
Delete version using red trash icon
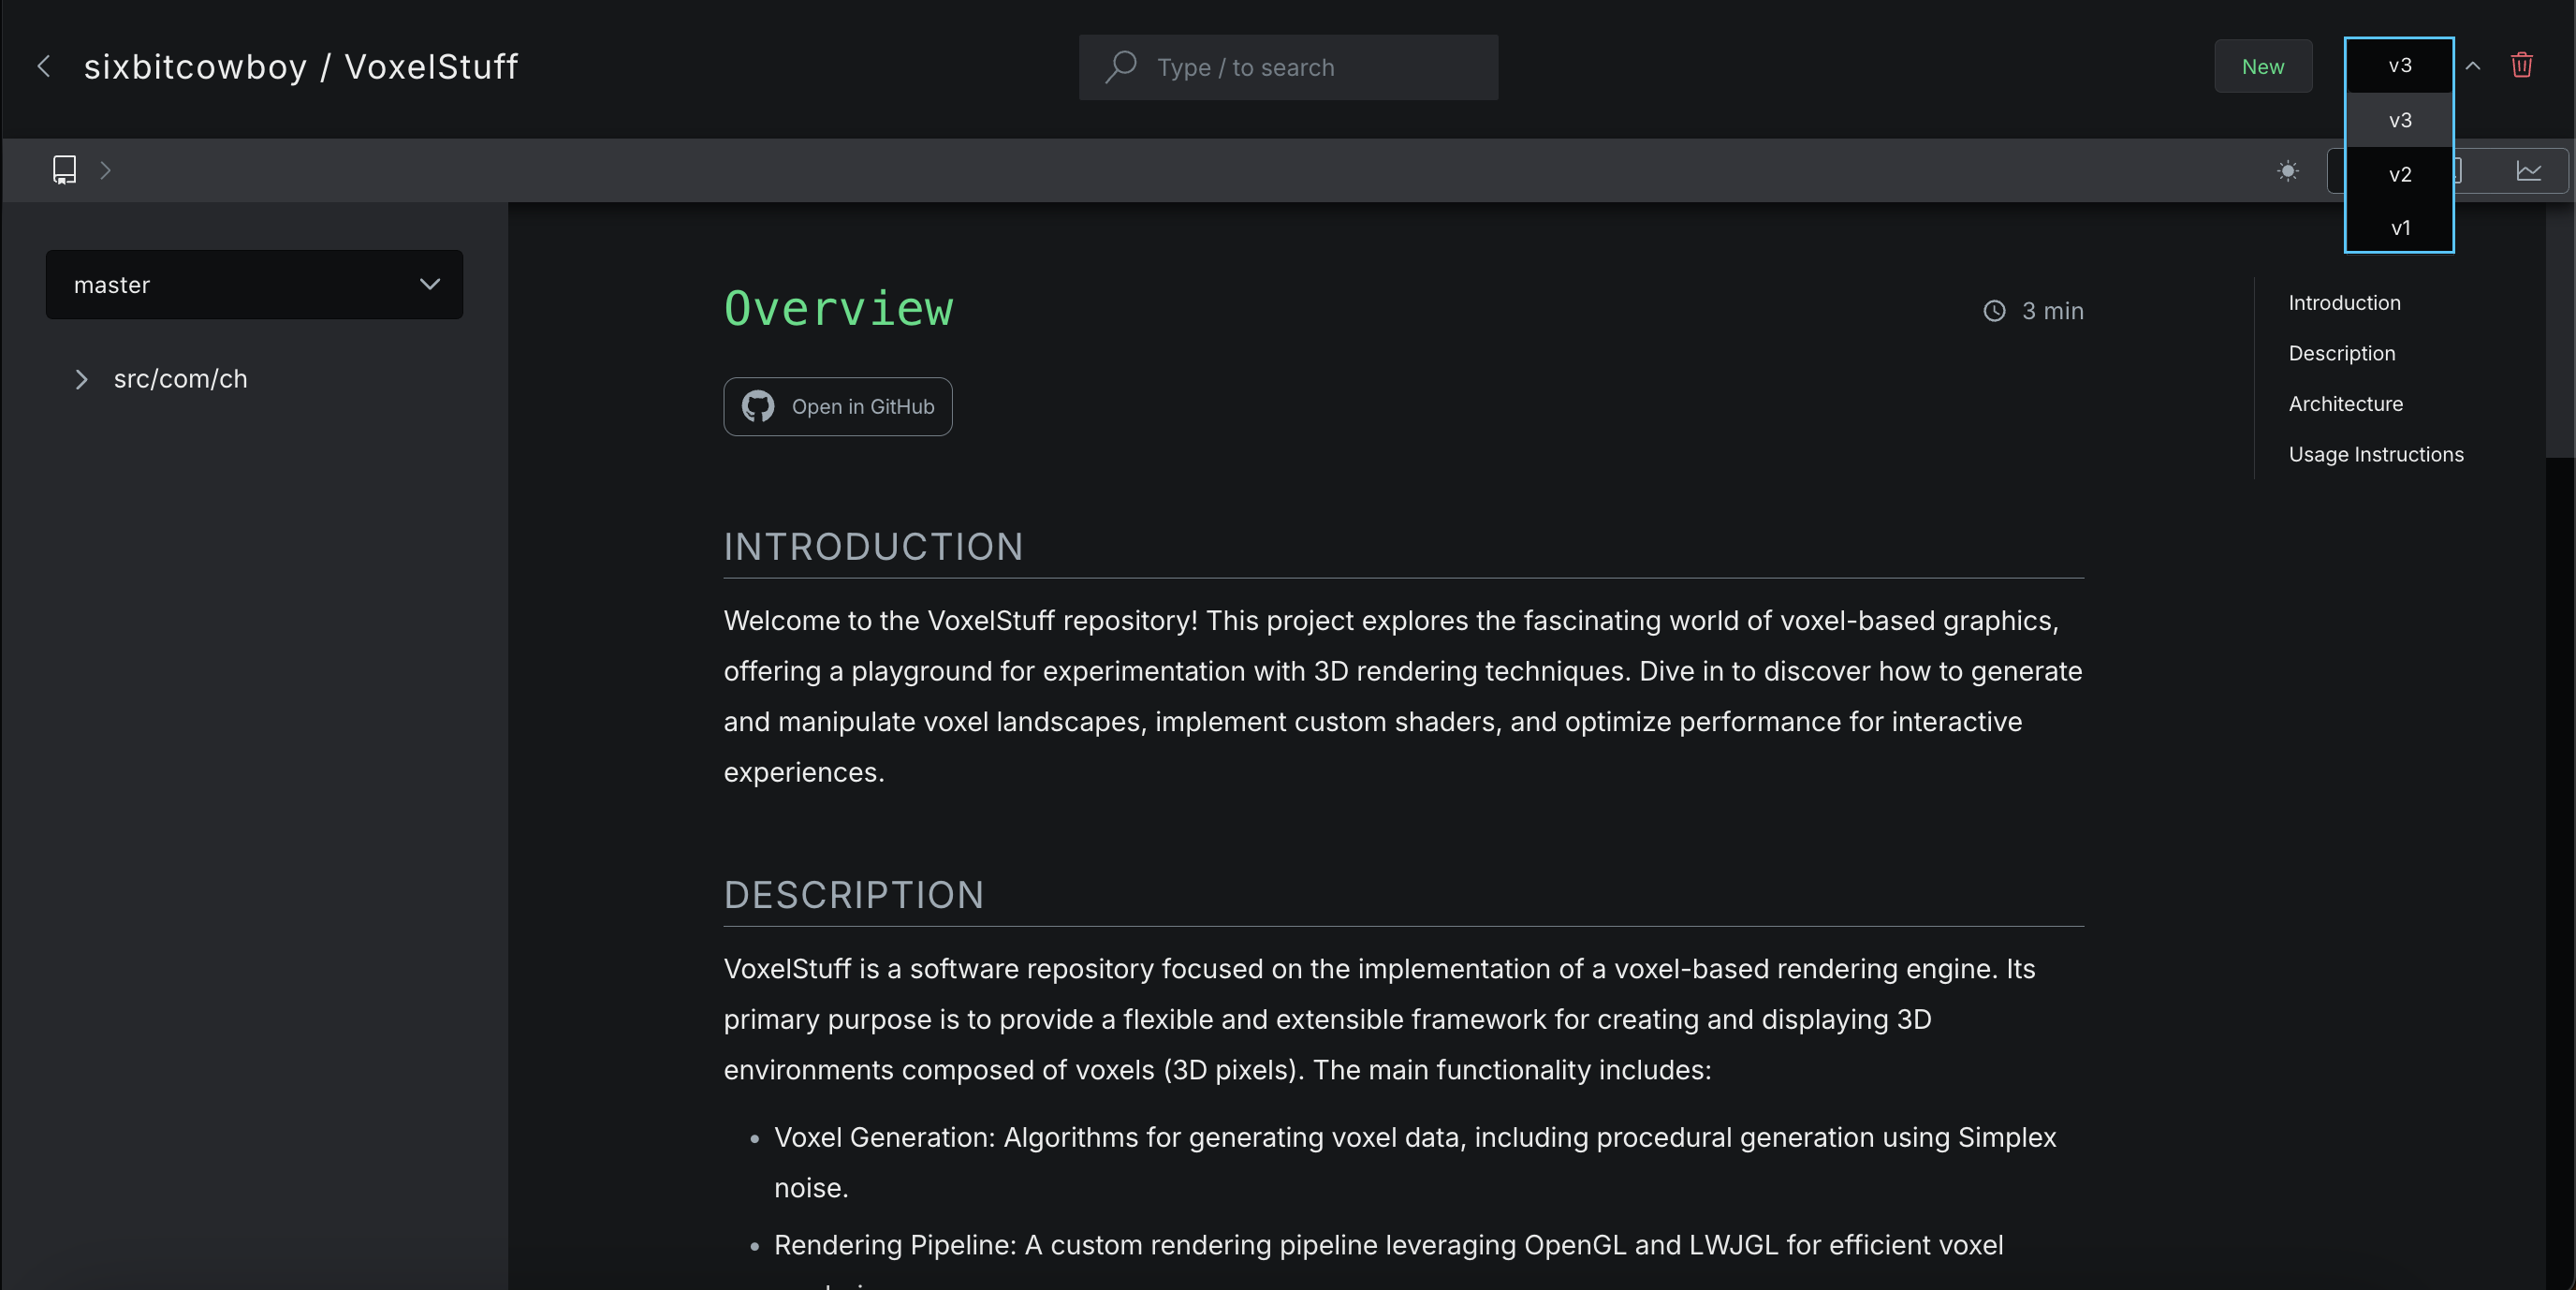click(2522, 65)
